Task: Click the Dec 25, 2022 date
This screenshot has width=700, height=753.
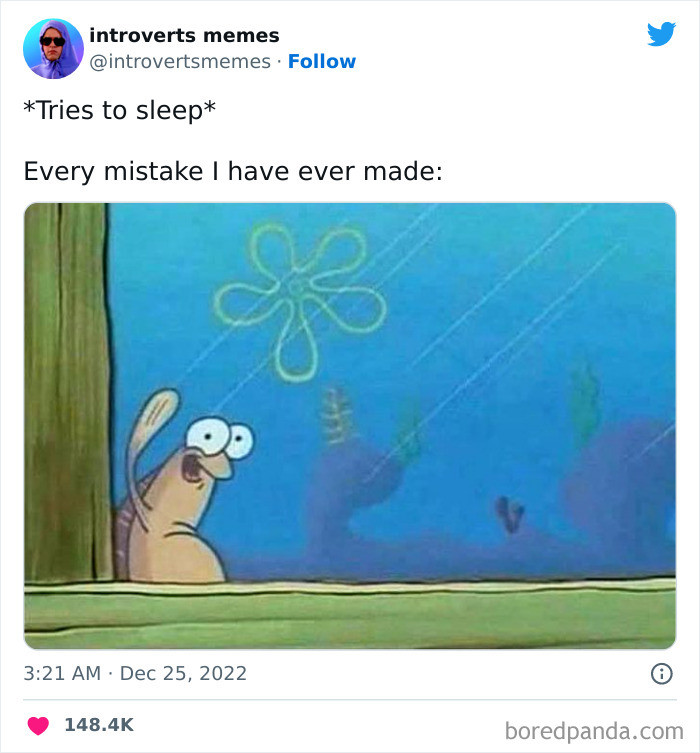Action: click(183, 674)
